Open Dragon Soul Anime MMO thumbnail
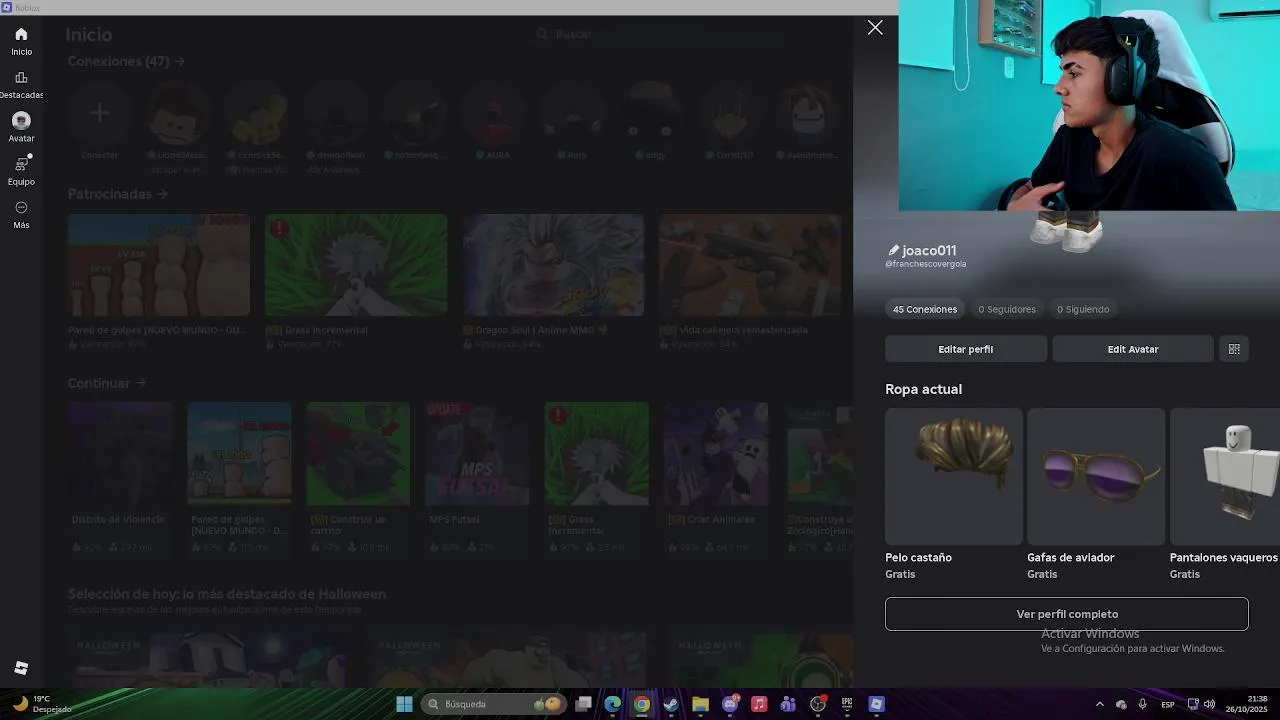Screen dimensions: 1280x720 click(x=553, y=265)
